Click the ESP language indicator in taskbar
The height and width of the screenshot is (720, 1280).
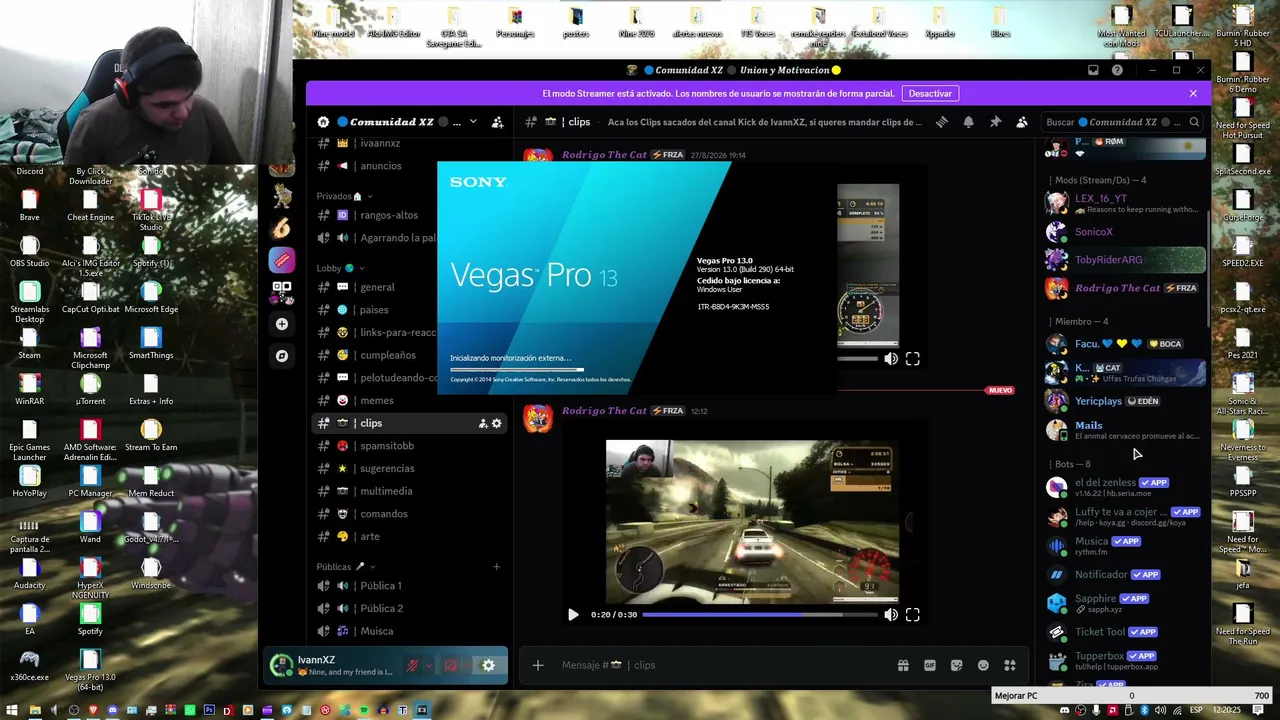(x=1196, y=710)
